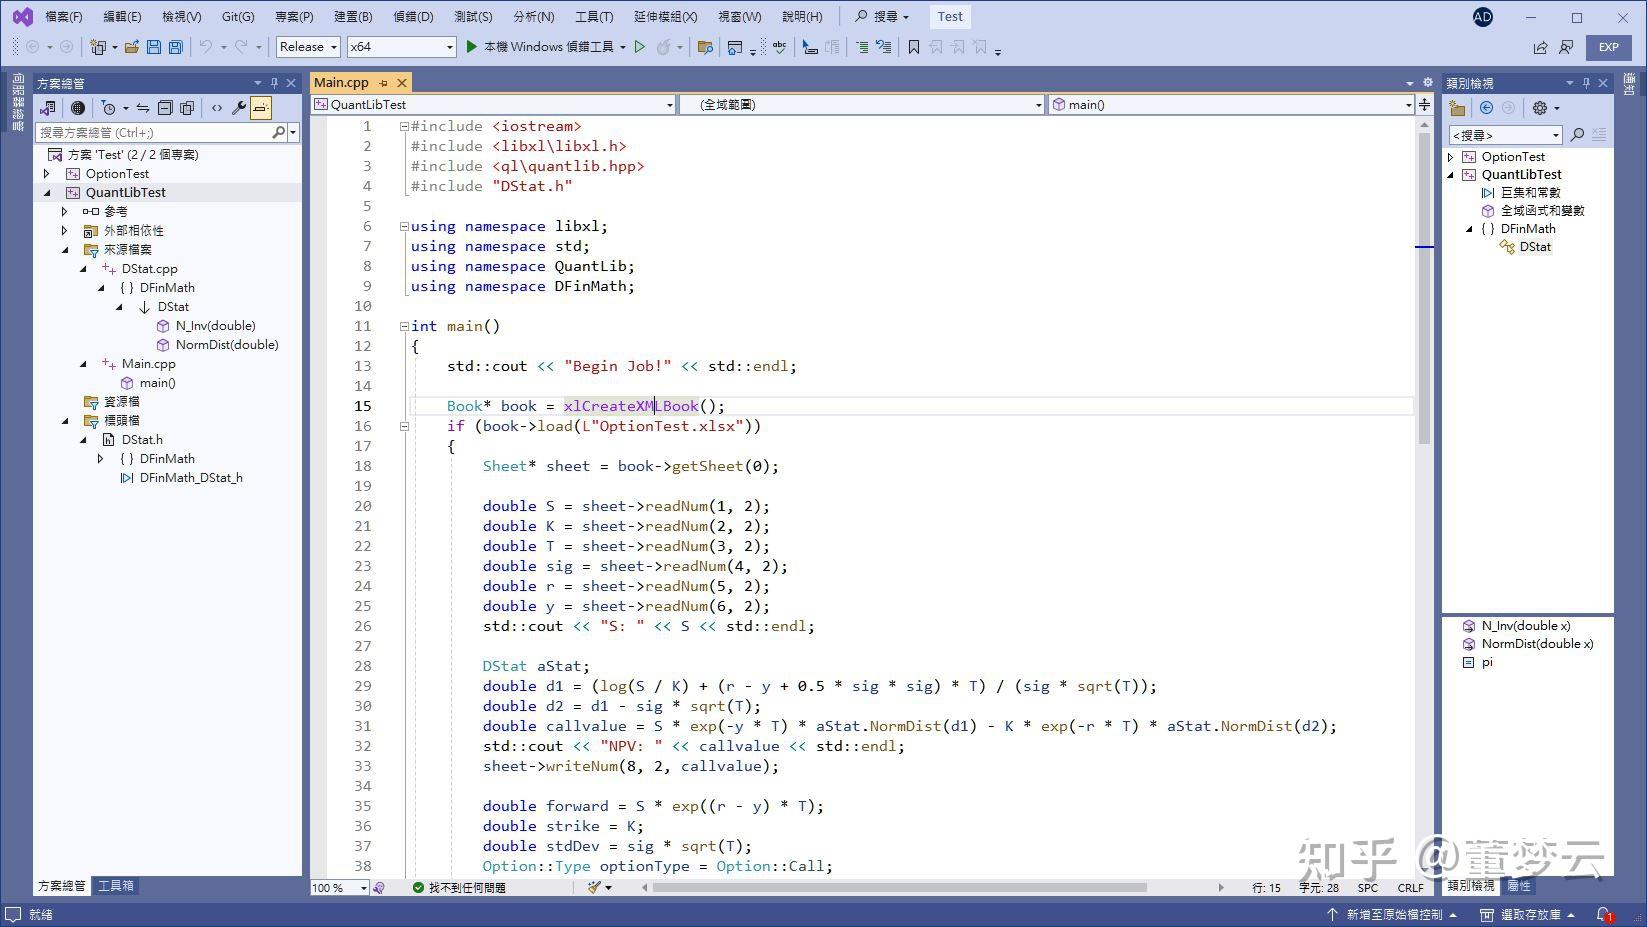1647x927 pixels.
Task: Toggle the Preview Selected Items button in Solution Explorer
Action: (260, 107)
